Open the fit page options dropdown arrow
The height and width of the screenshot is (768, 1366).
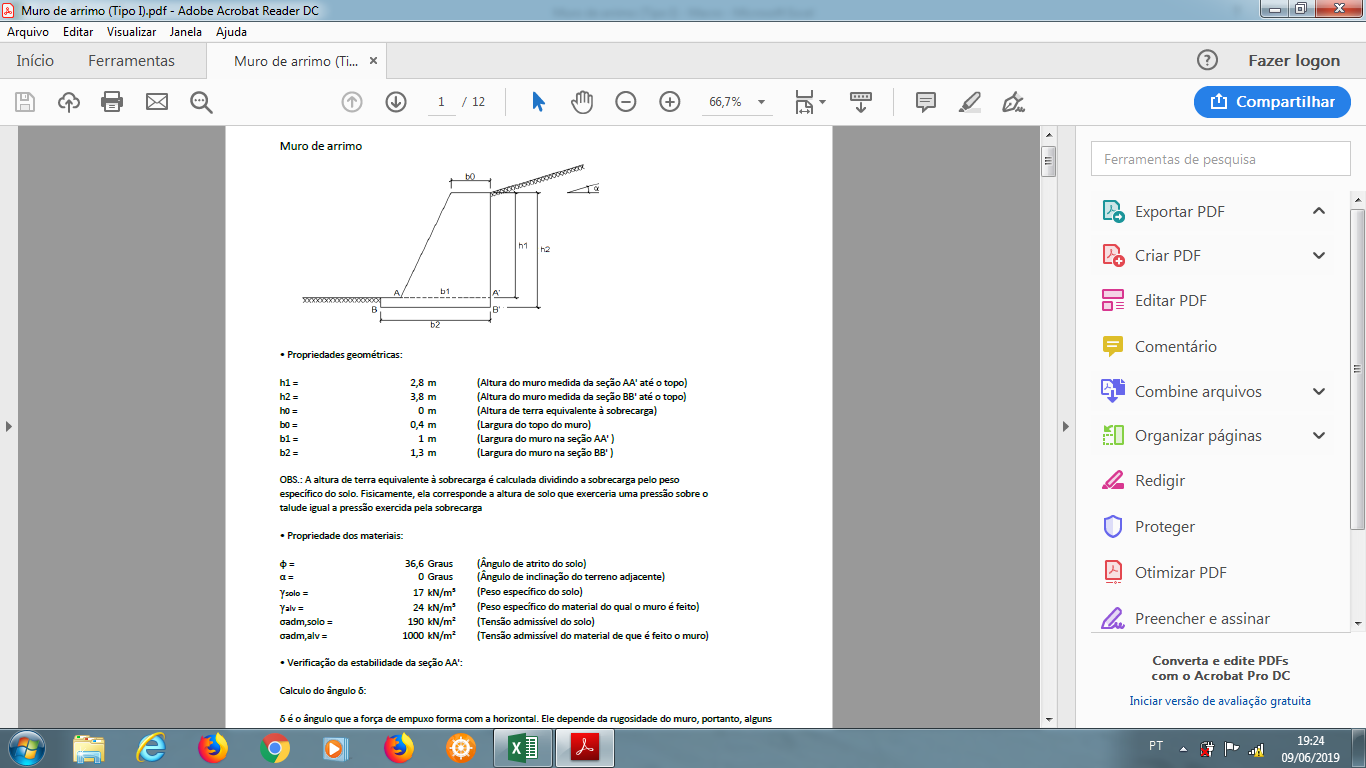(x=822, y=102)
